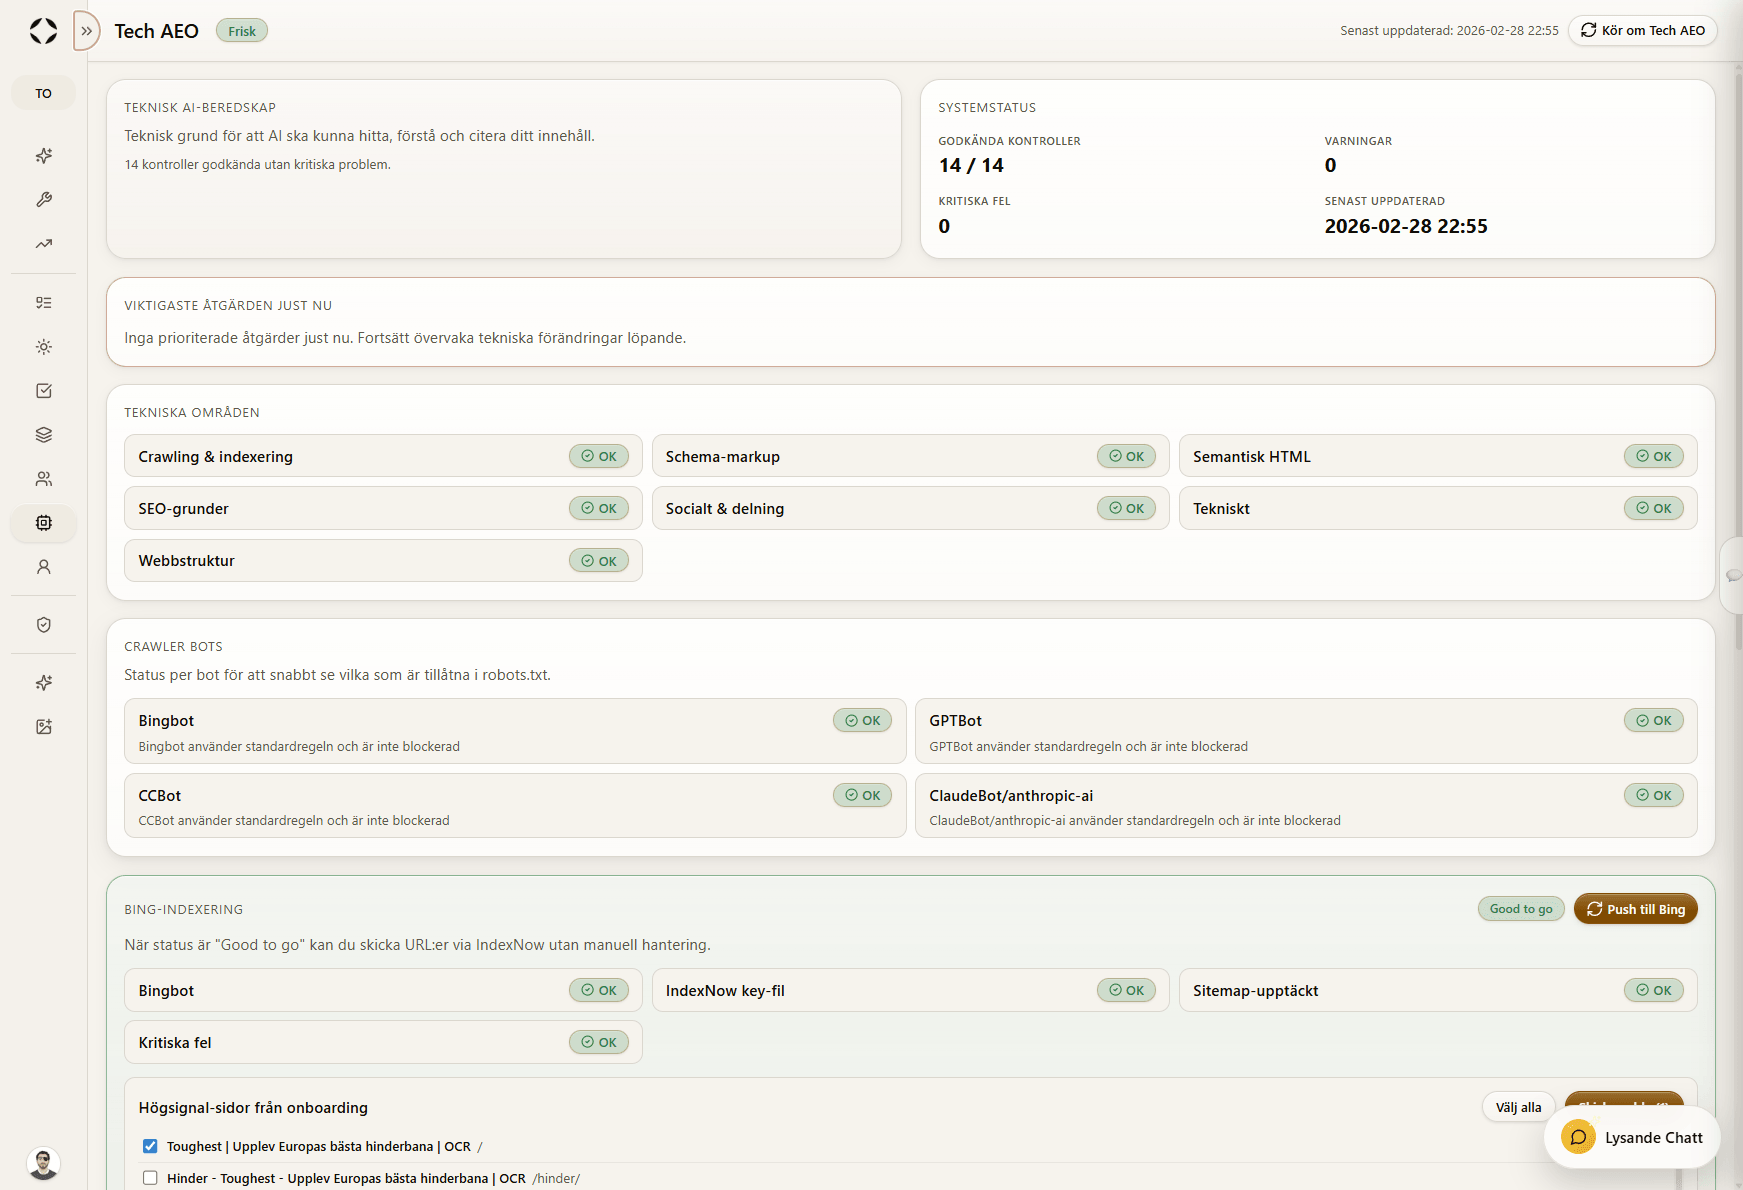Viewport: 1743px width, 1190px height.
Task: Collapse the sidebar with the double-chevron
Action: point(86,31)
